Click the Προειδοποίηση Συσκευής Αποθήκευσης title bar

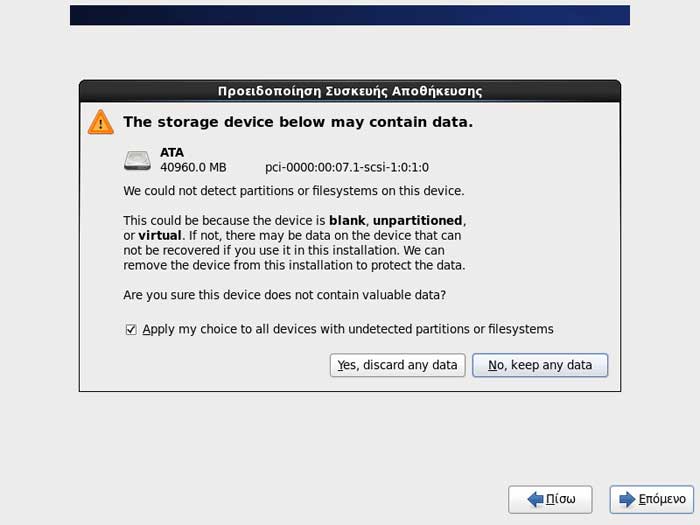pos(350,91)
